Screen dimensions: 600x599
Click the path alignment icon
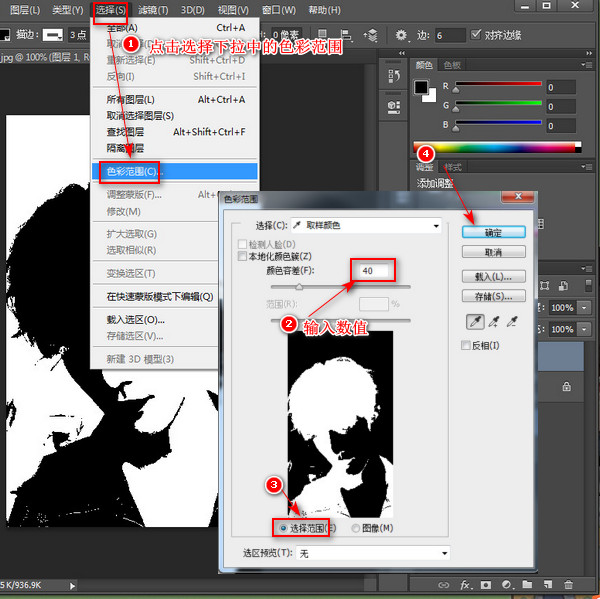click(x=346, y=35)
